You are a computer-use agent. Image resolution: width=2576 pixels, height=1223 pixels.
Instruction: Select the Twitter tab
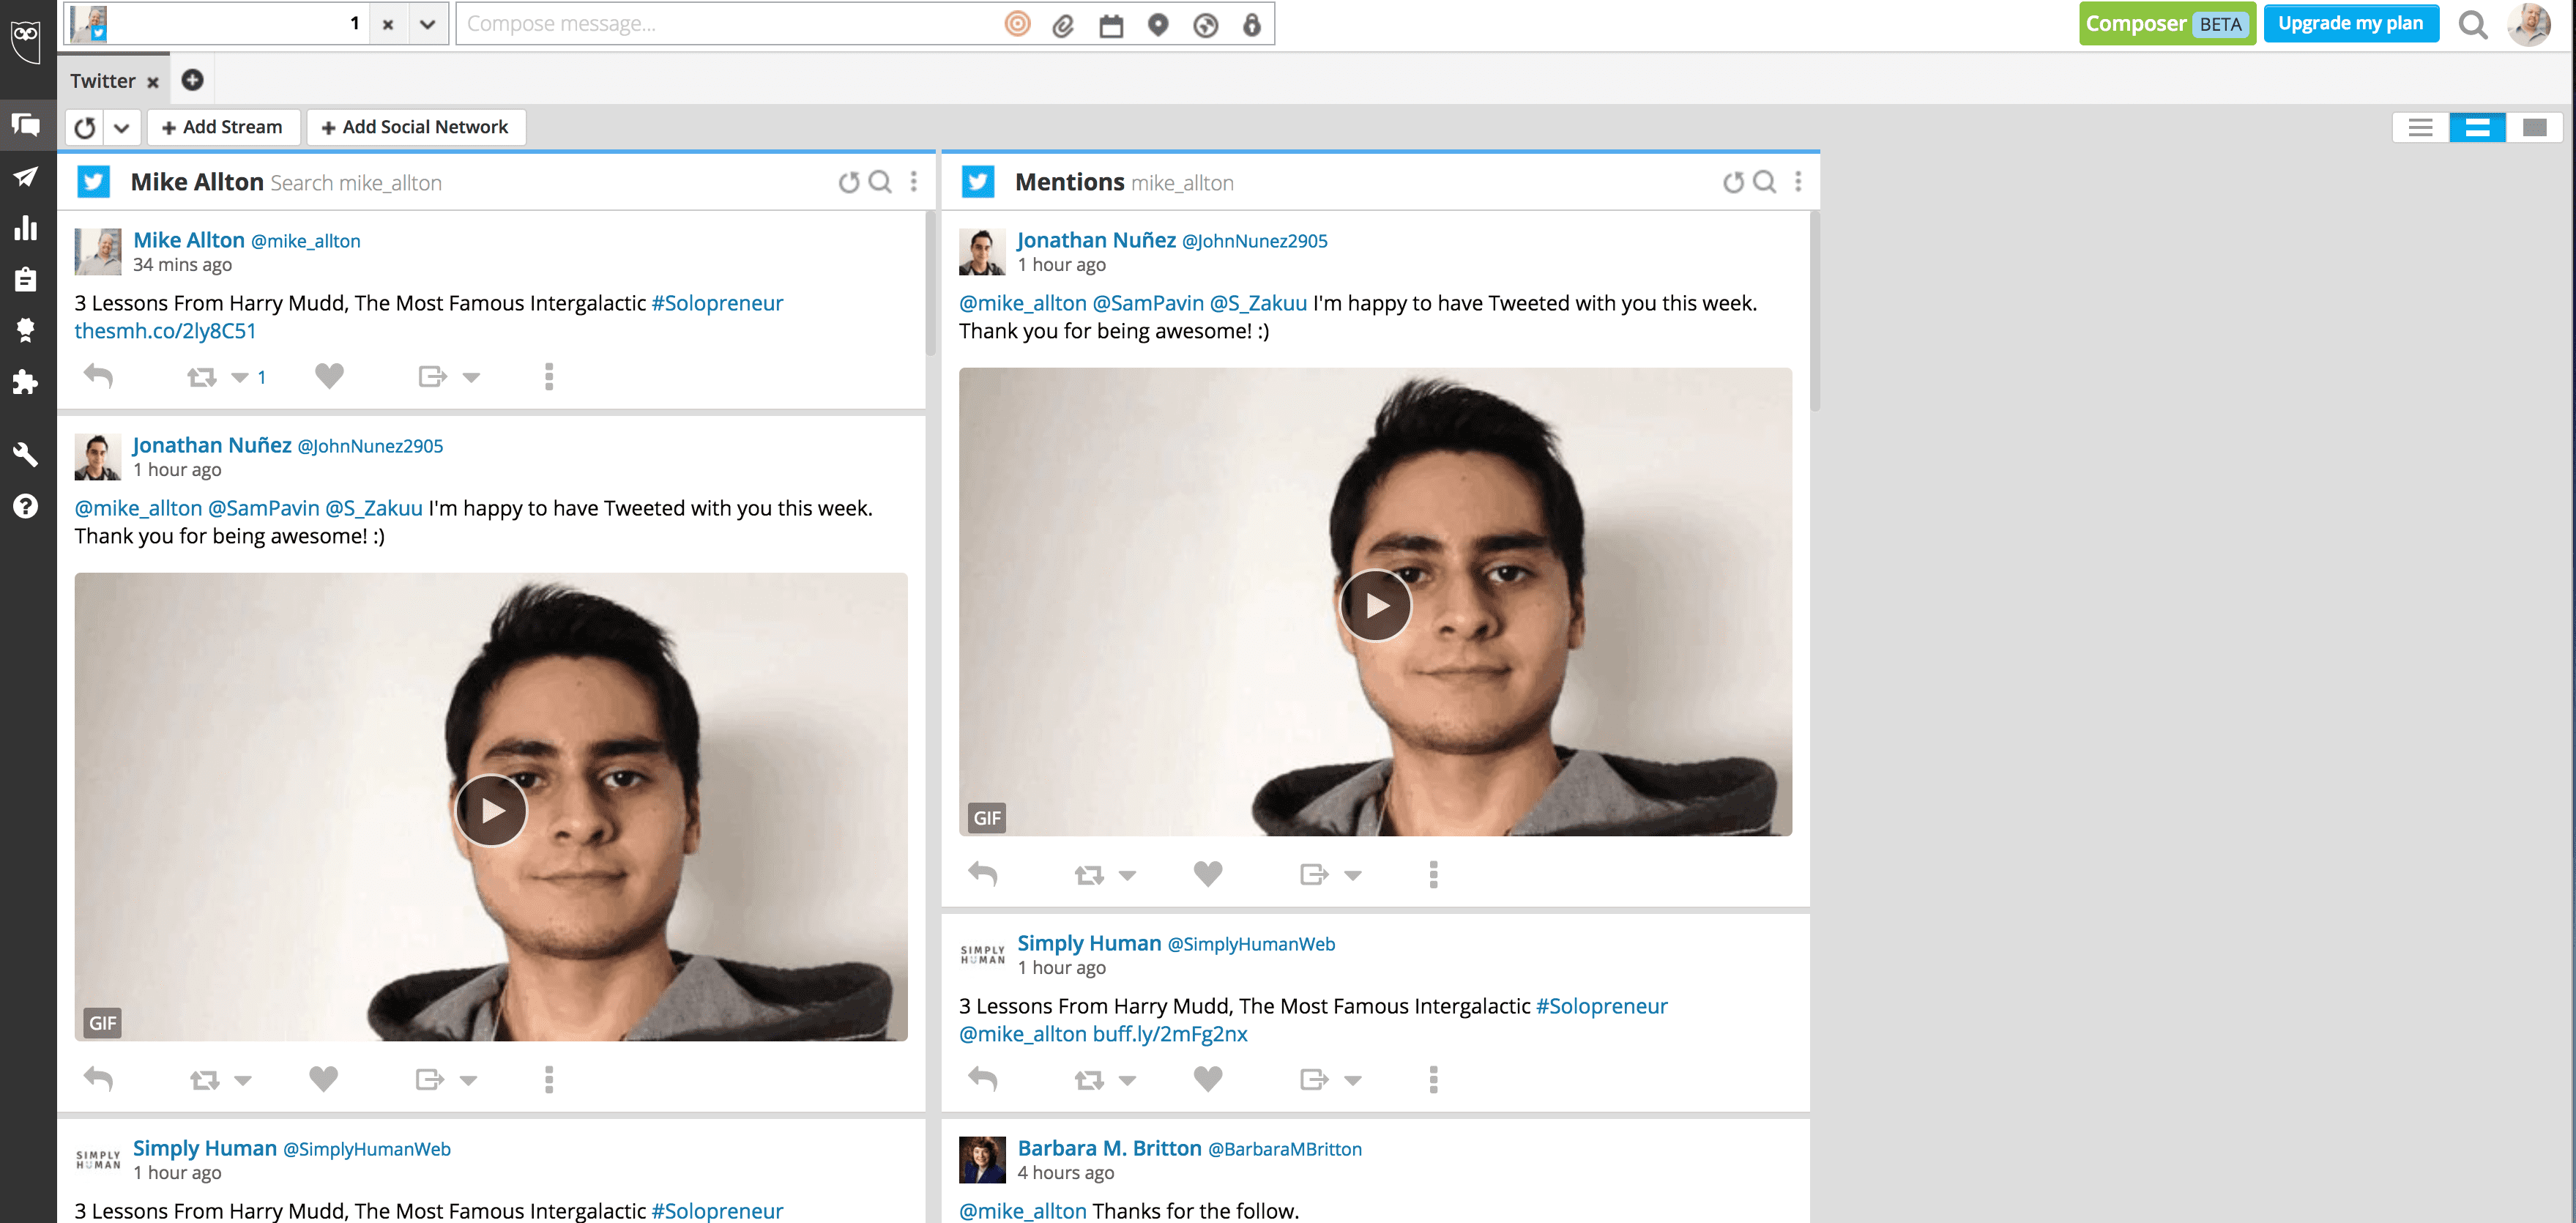coord(102,81)
